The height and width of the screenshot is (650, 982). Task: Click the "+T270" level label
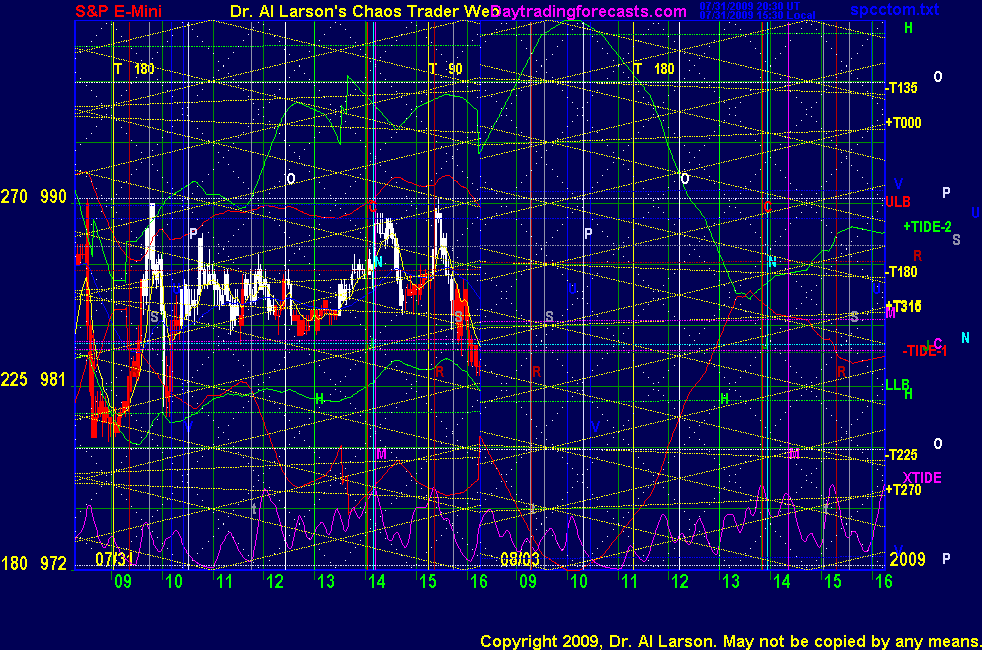[x=904, y=490]
